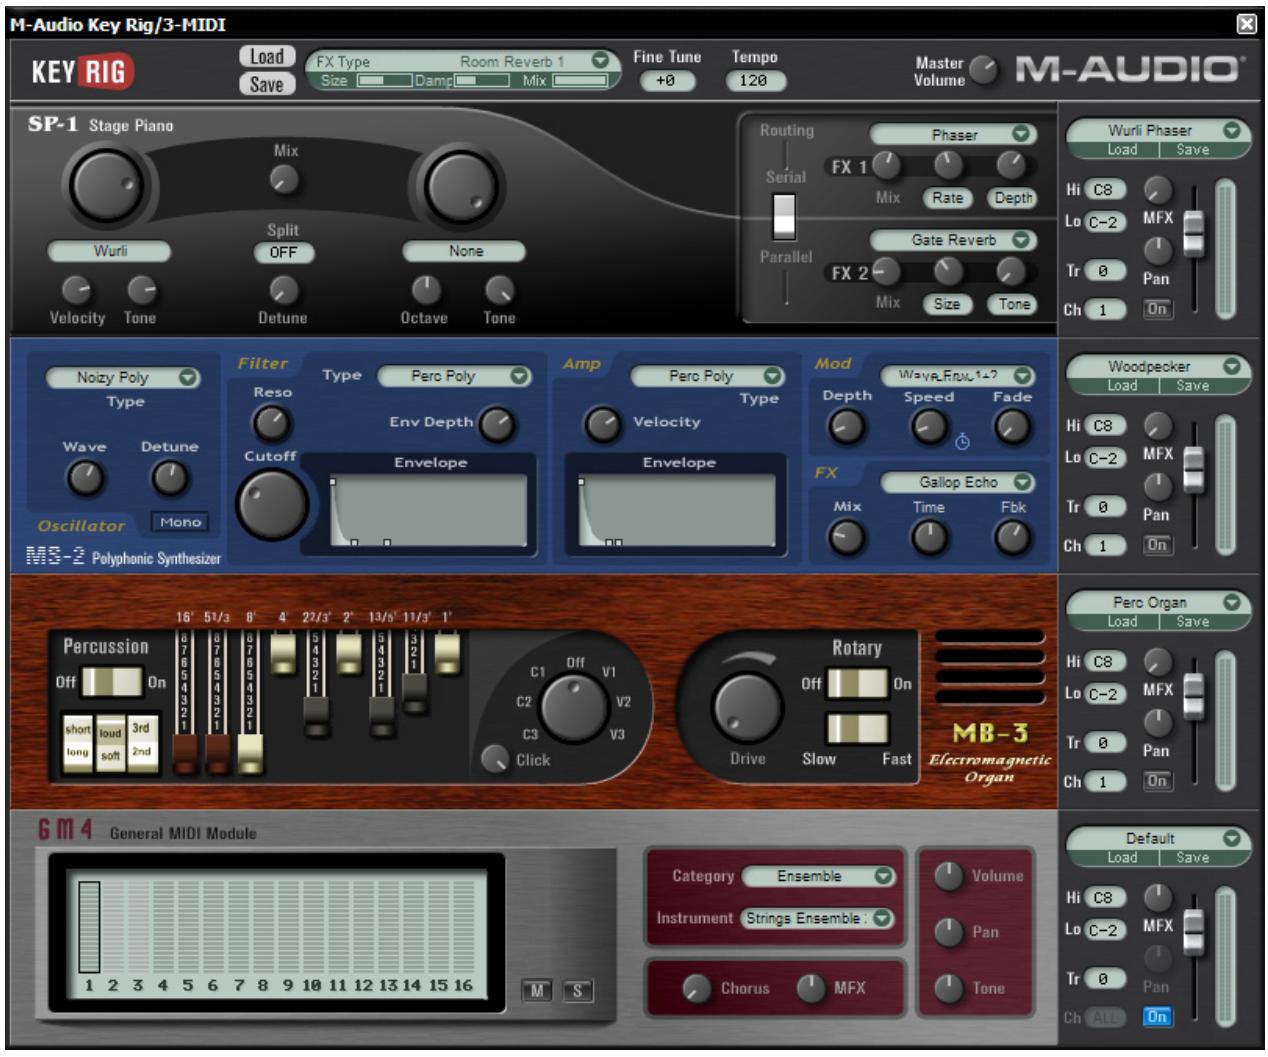Click the SP-1 Velocity knob
1268x1057 pixels.
77,291
